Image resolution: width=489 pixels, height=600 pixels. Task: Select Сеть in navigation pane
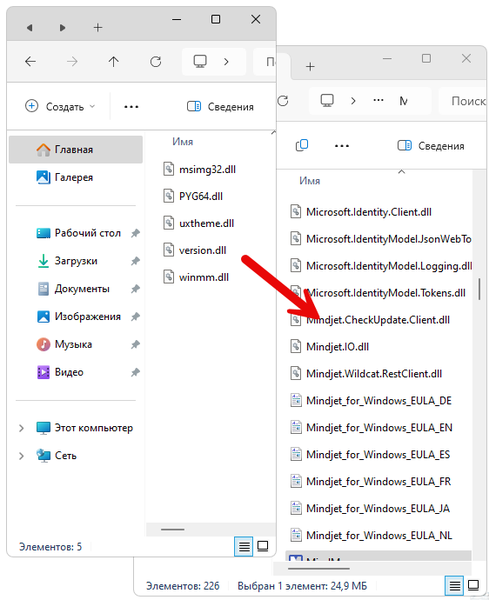pyautogui.click(x=56, y=455)
